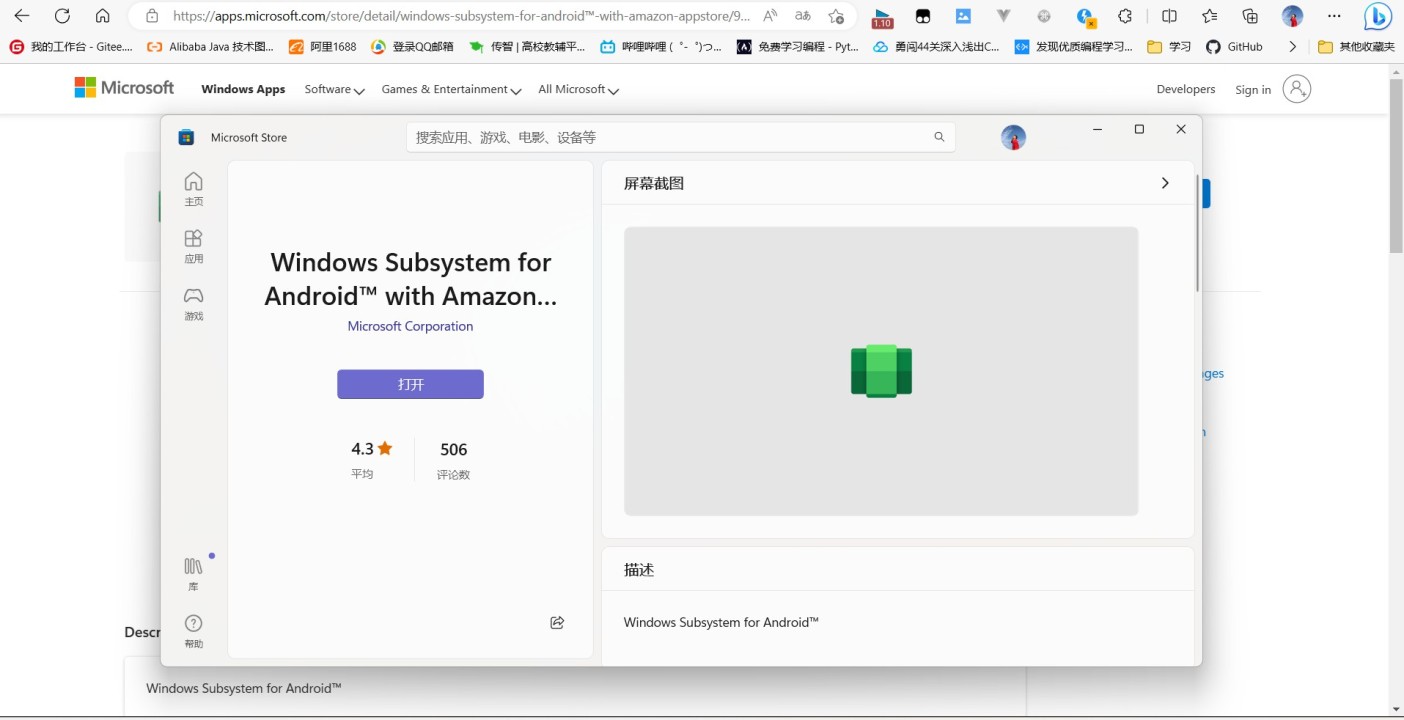Open Apps (应用) in Microsoft Store sidebar
Image resolution: width=1404 pixels, height=720 pixels.
[x=194, y=246]
